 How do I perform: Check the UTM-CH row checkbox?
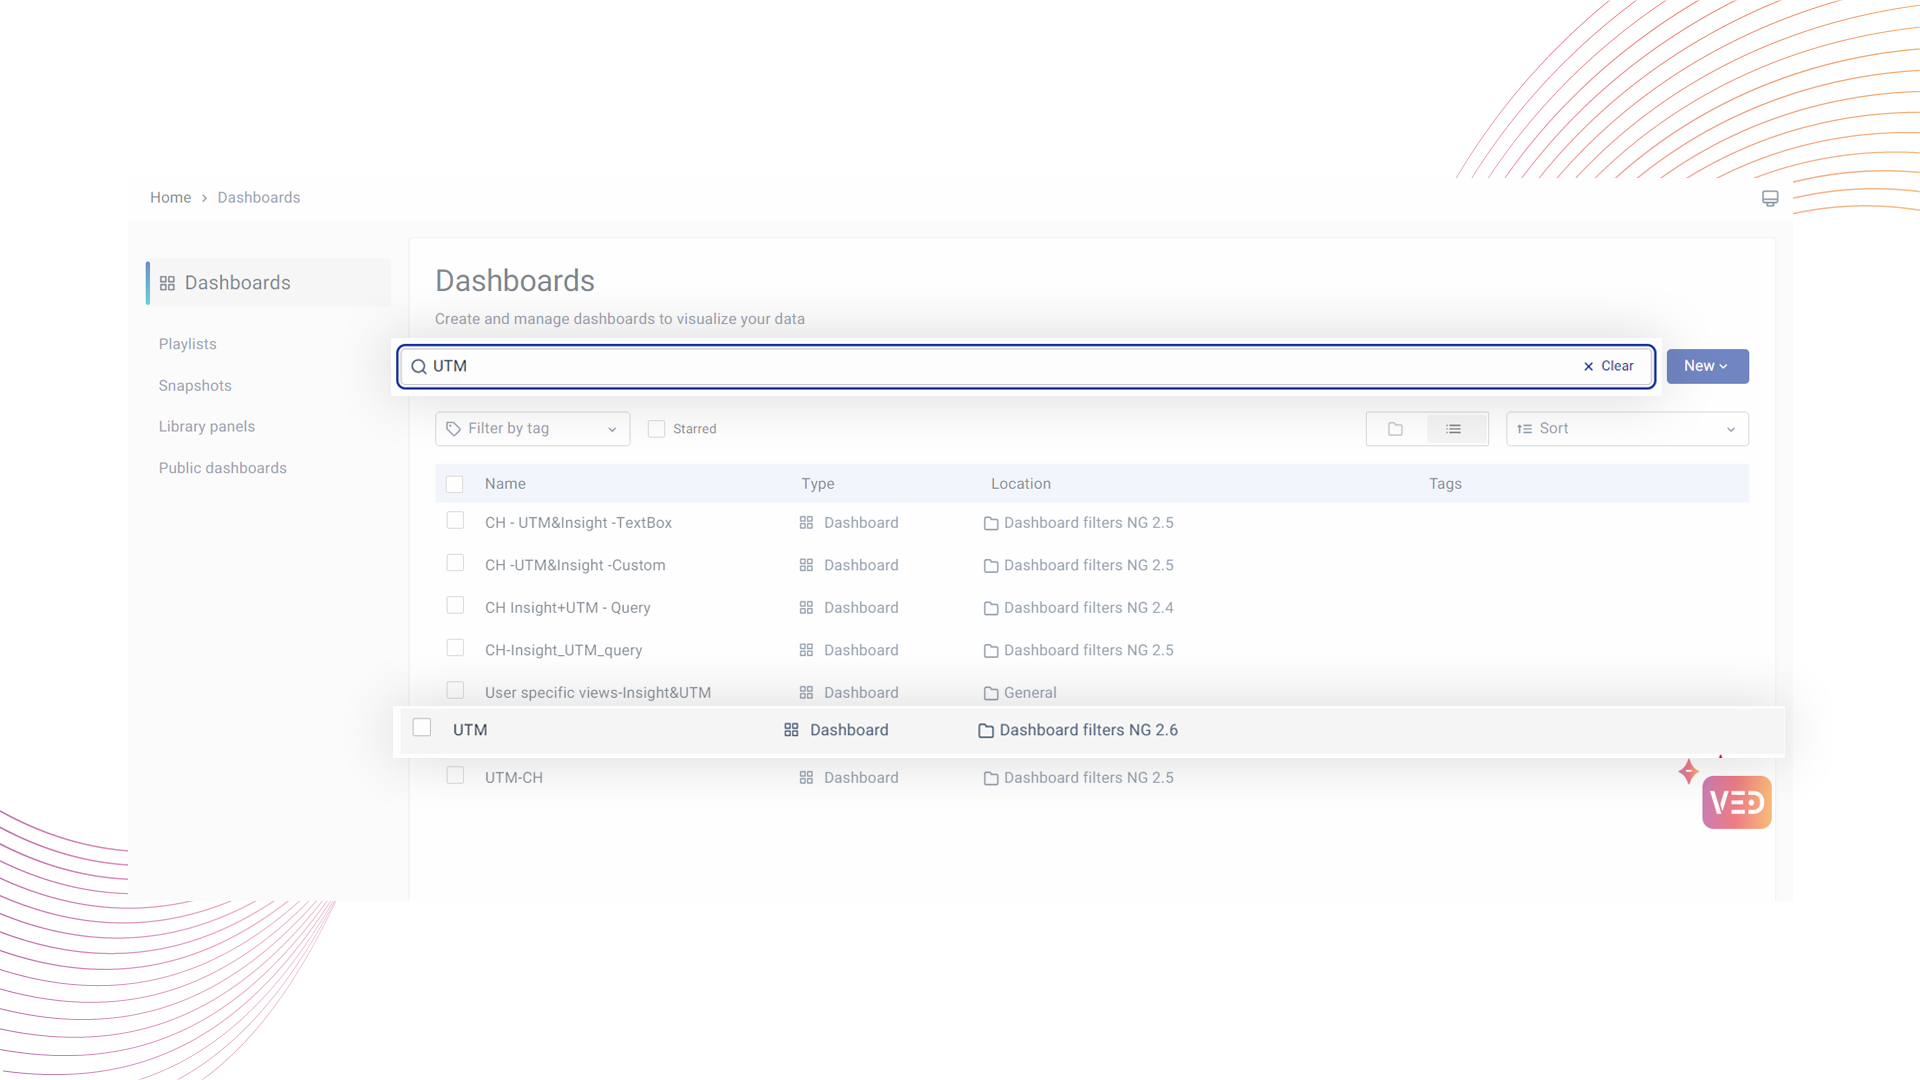pyautogui.click(x=455, y=776)
